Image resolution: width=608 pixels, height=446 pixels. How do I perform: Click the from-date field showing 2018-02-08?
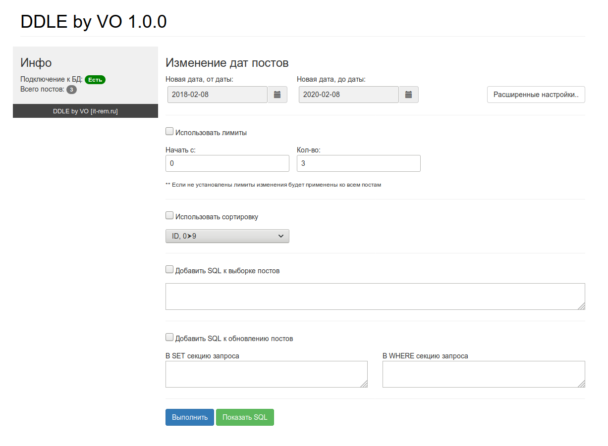coord(217,95)
